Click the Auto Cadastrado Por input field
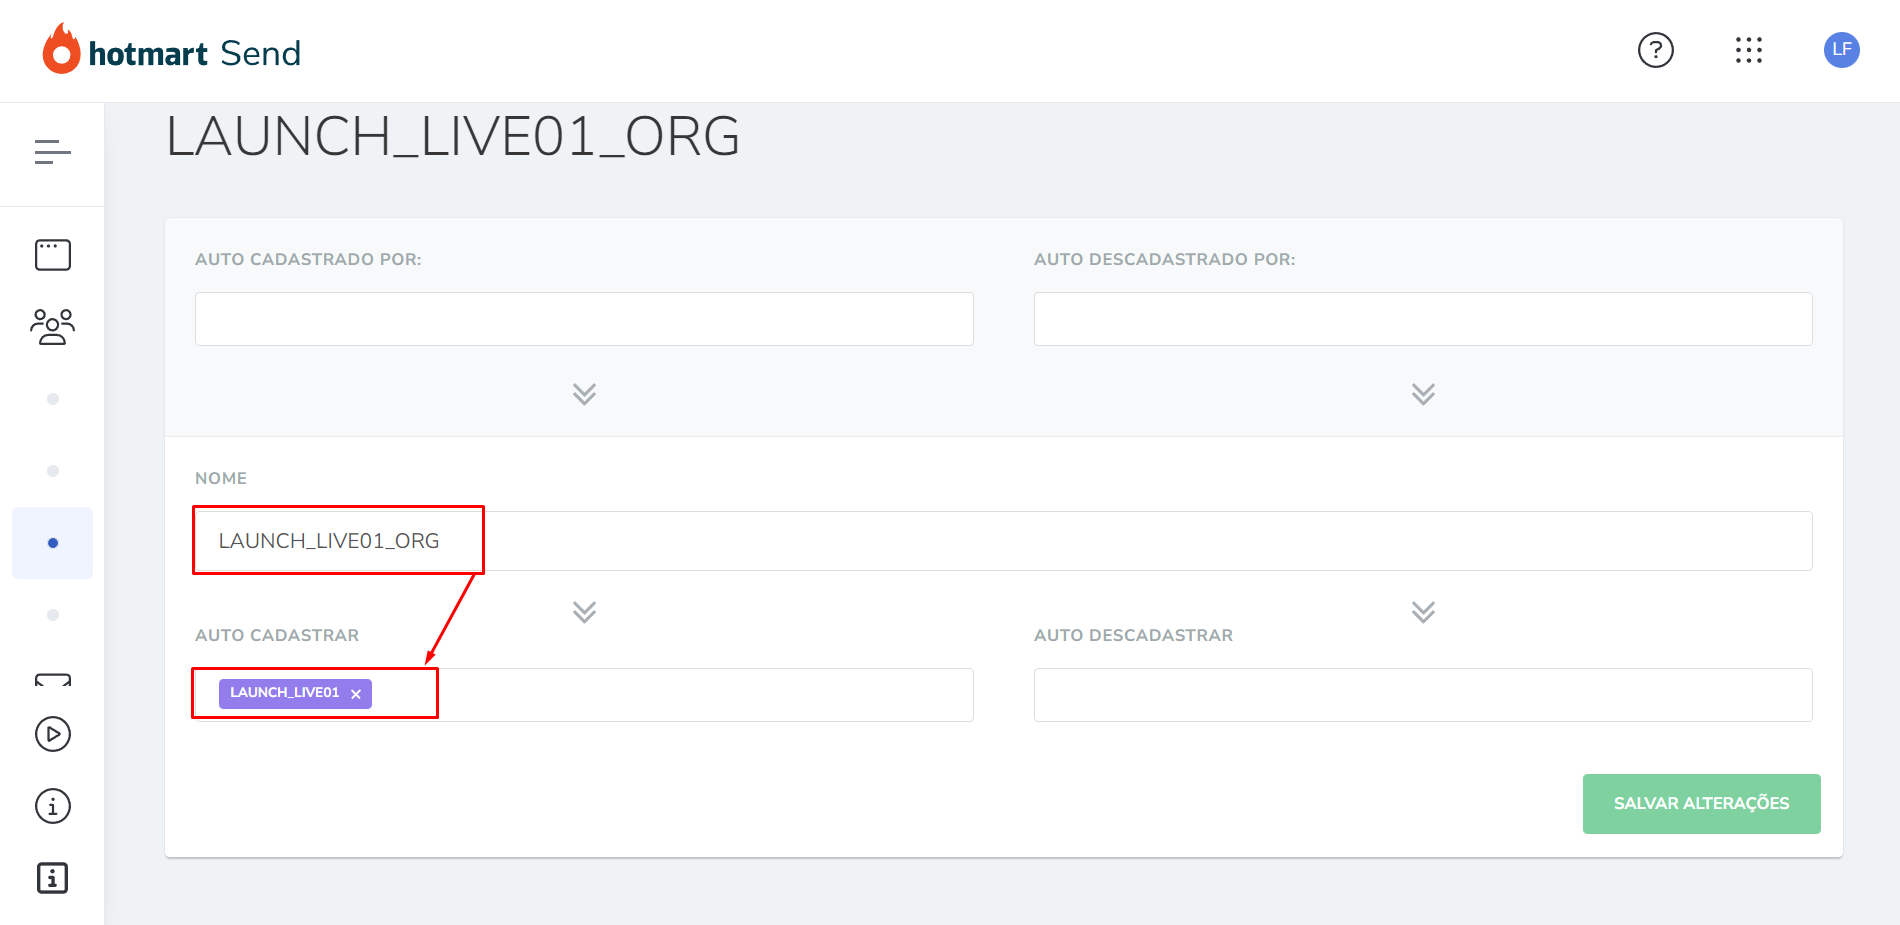 pyautogui.click(x=584, y=319)
